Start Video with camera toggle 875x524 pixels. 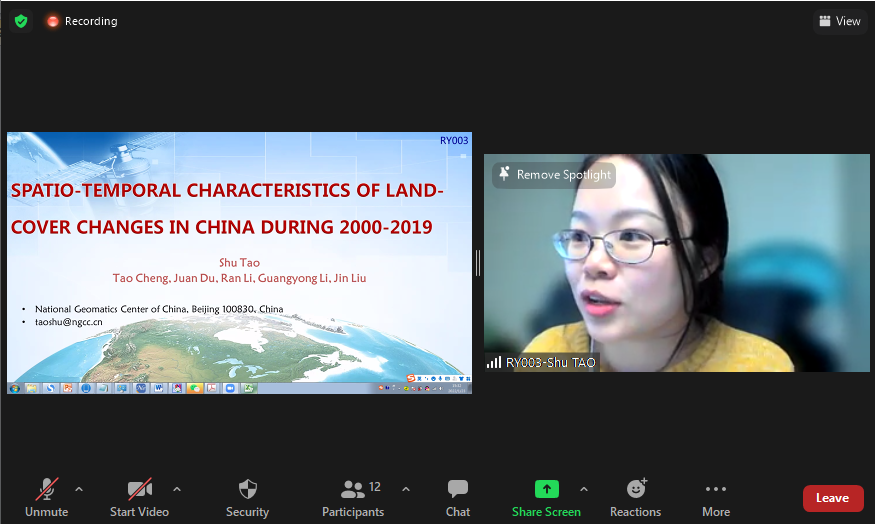[x=139, y=496]
